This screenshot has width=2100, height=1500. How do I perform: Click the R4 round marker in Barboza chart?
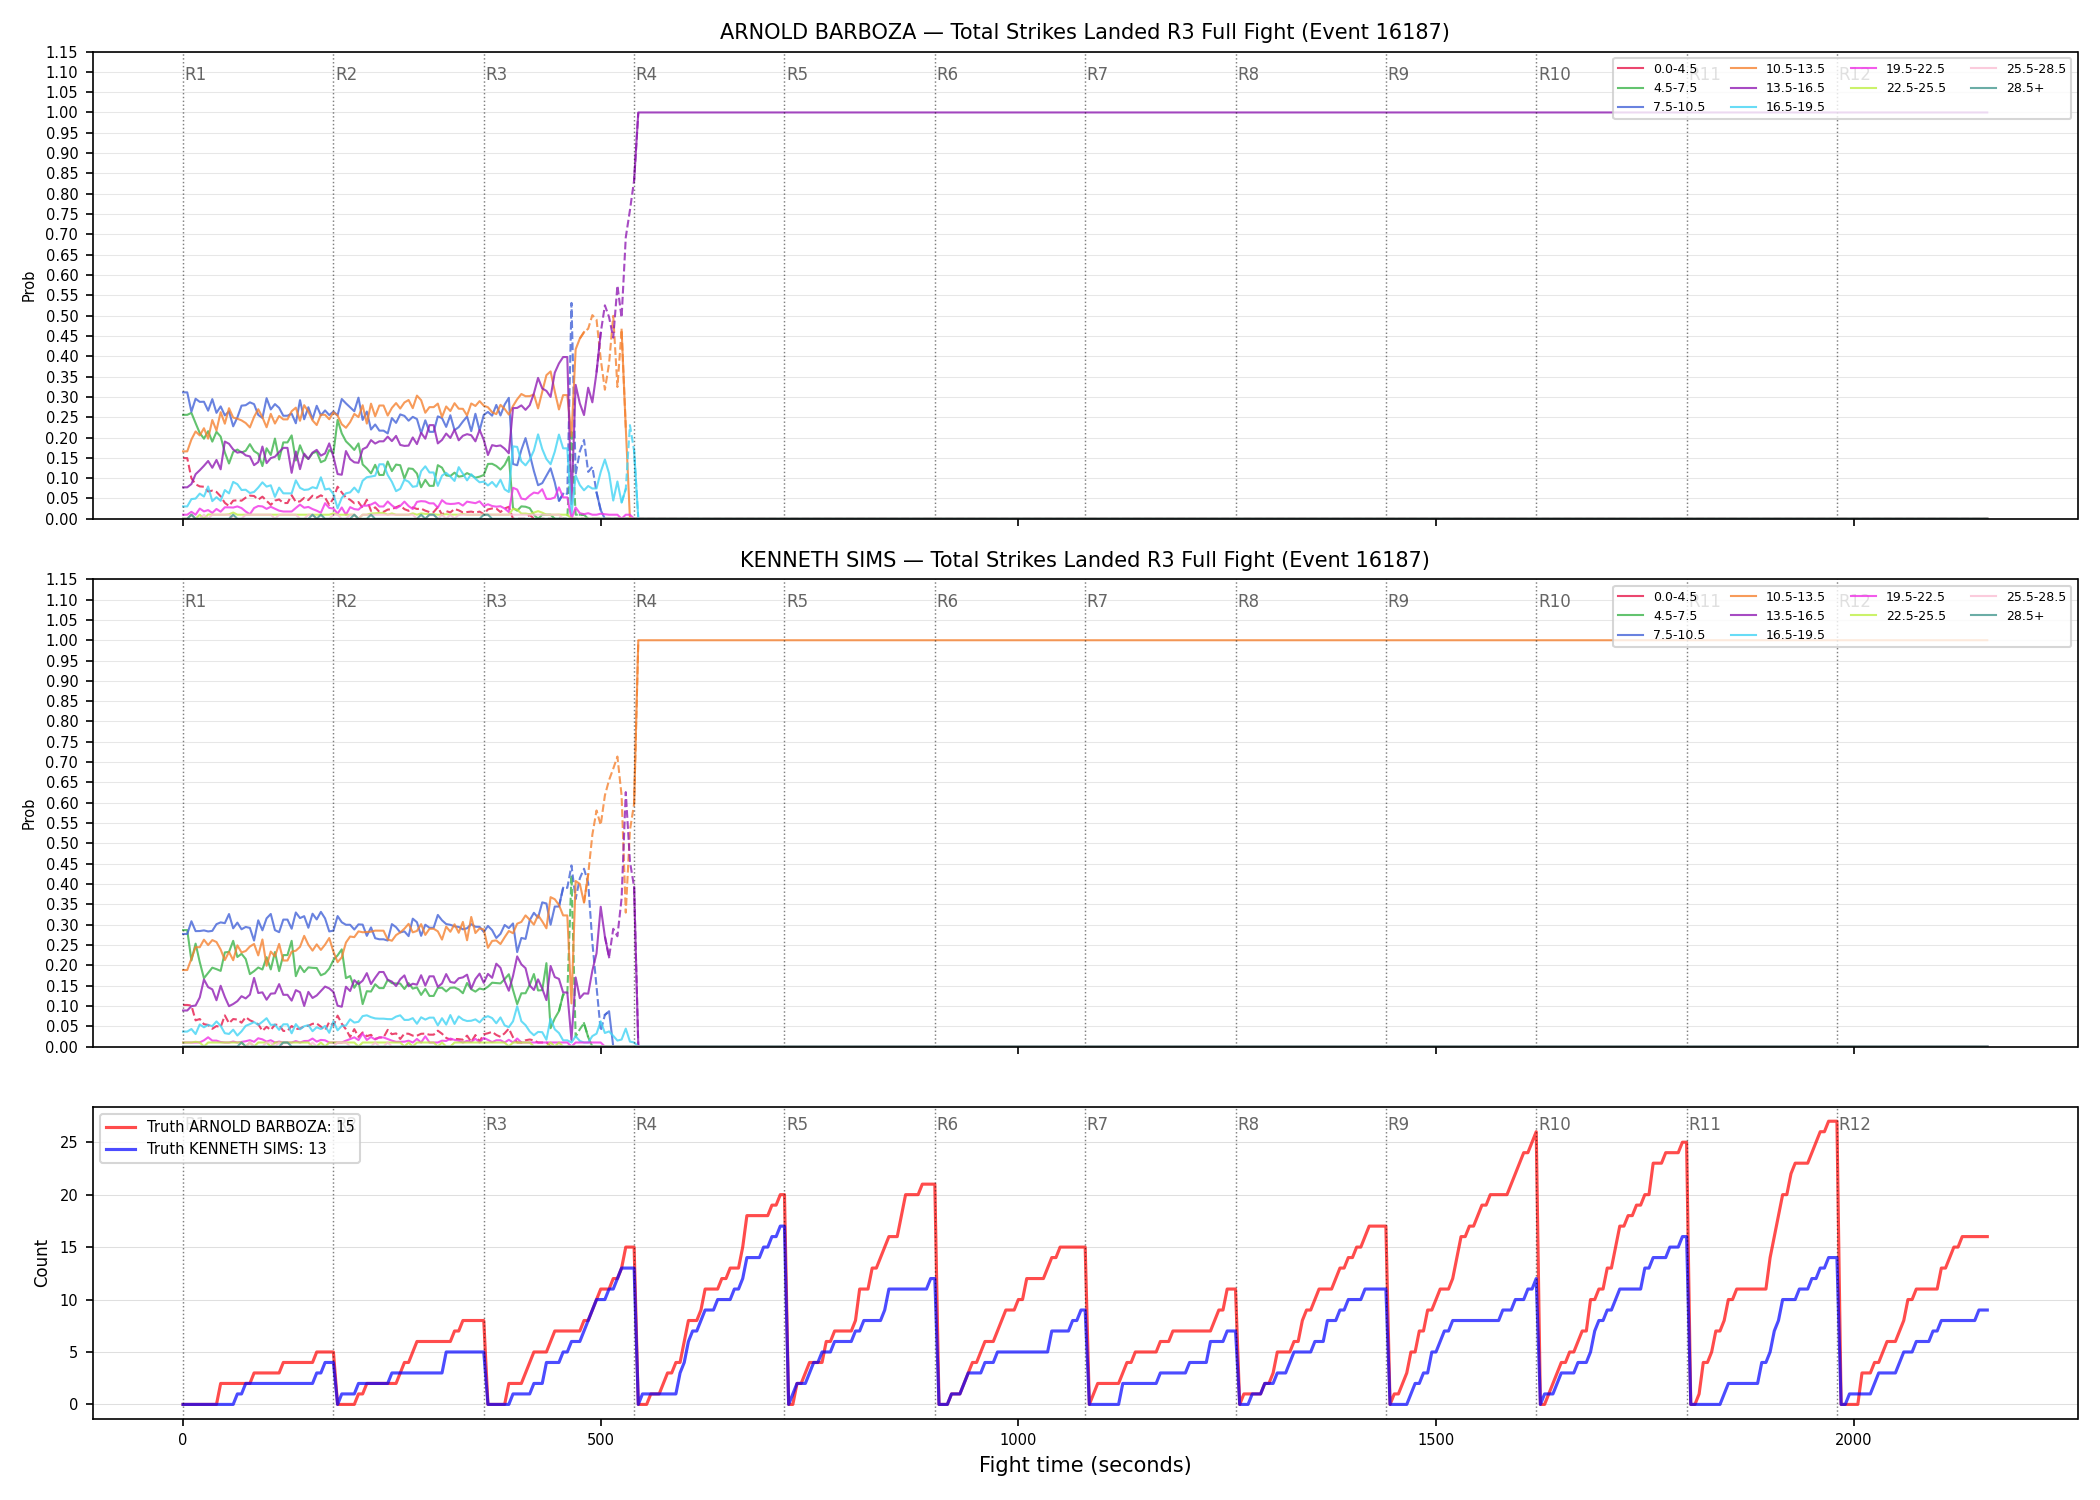pyautogui.click(x=646, y=74)
